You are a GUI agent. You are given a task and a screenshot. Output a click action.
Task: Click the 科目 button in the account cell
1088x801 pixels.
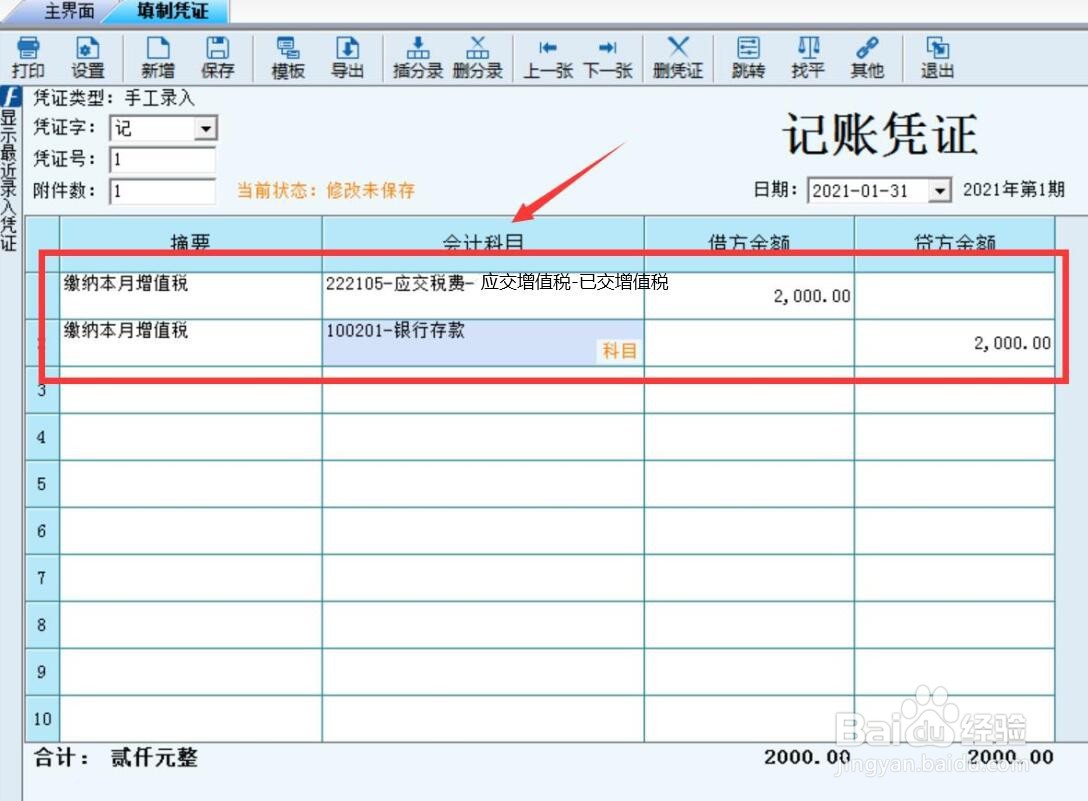(x=618, y=352)
